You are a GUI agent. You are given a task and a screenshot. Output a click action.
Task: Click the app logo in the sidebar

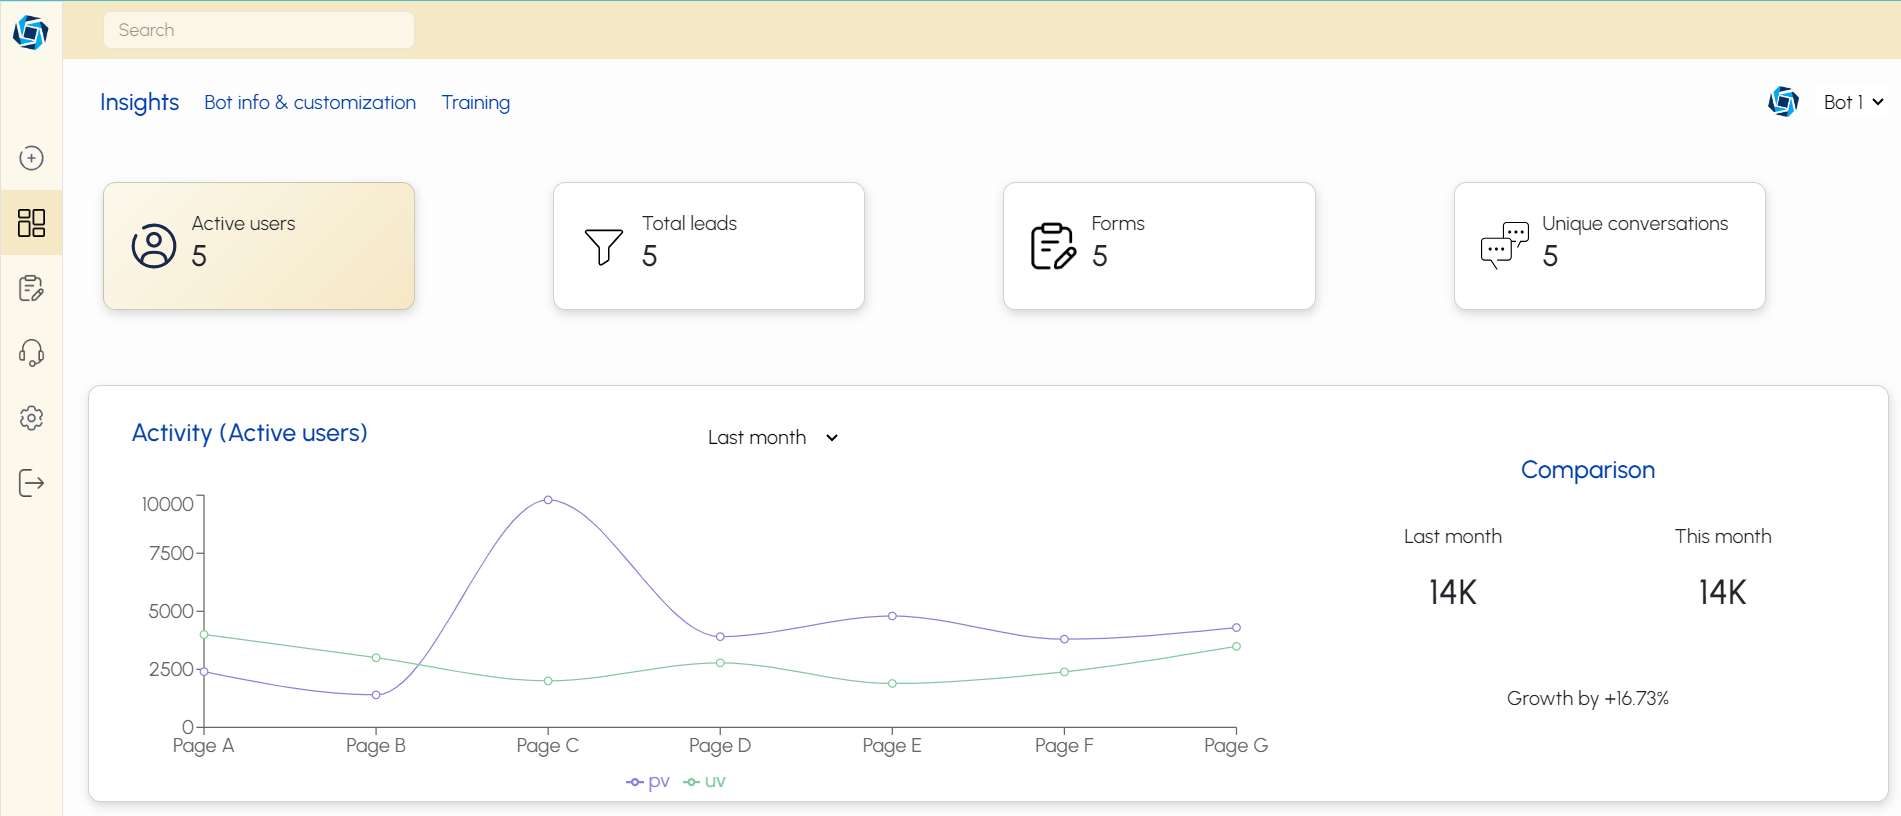30,32
